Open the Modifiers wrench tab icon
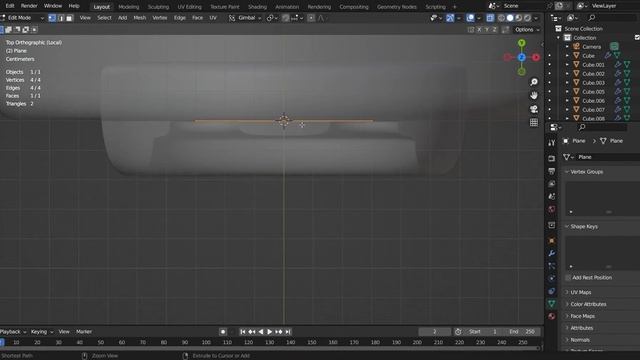 (552, 253)
